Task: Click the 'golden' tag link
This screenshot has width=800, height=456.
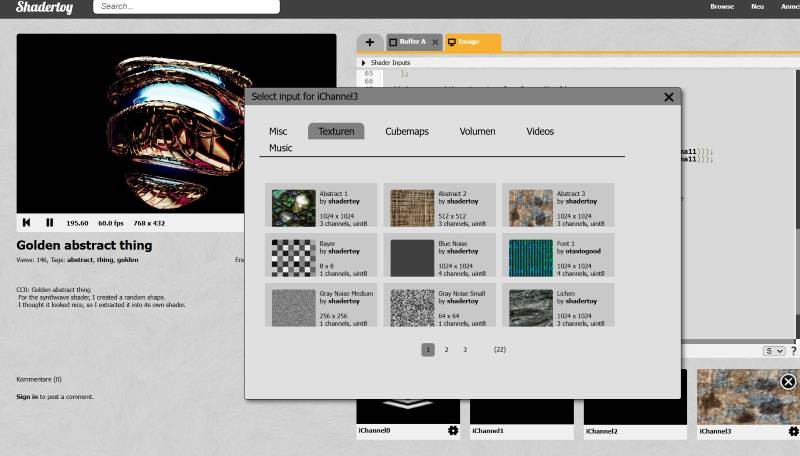Action: [x=128, y=259]
